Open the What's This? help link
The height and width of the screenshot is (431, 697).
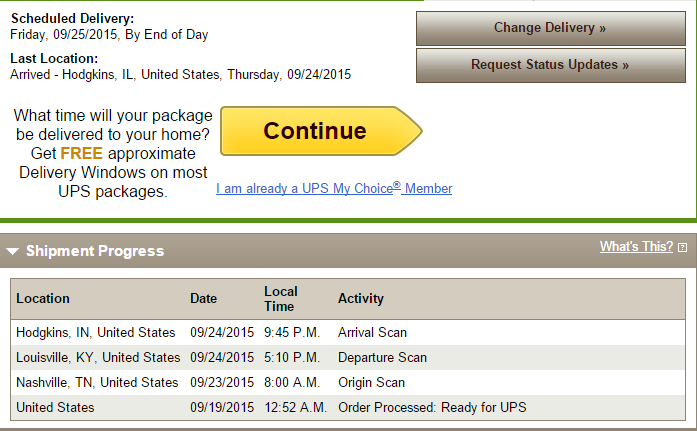coord(637,246)
